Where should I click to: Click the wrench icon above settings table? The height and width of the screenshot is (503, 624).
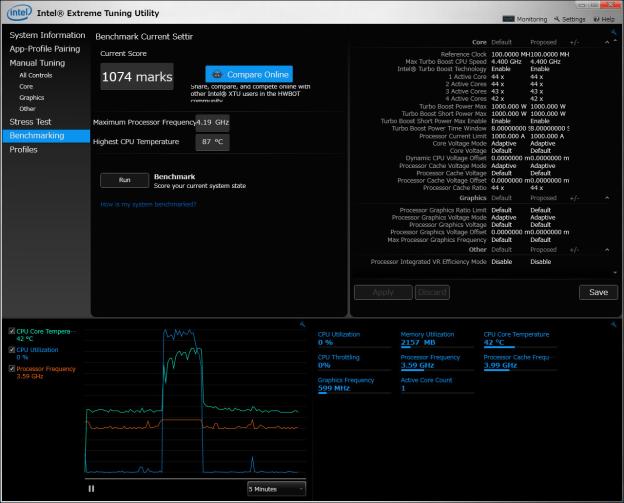pyautogui.click(x=613, y=33)
